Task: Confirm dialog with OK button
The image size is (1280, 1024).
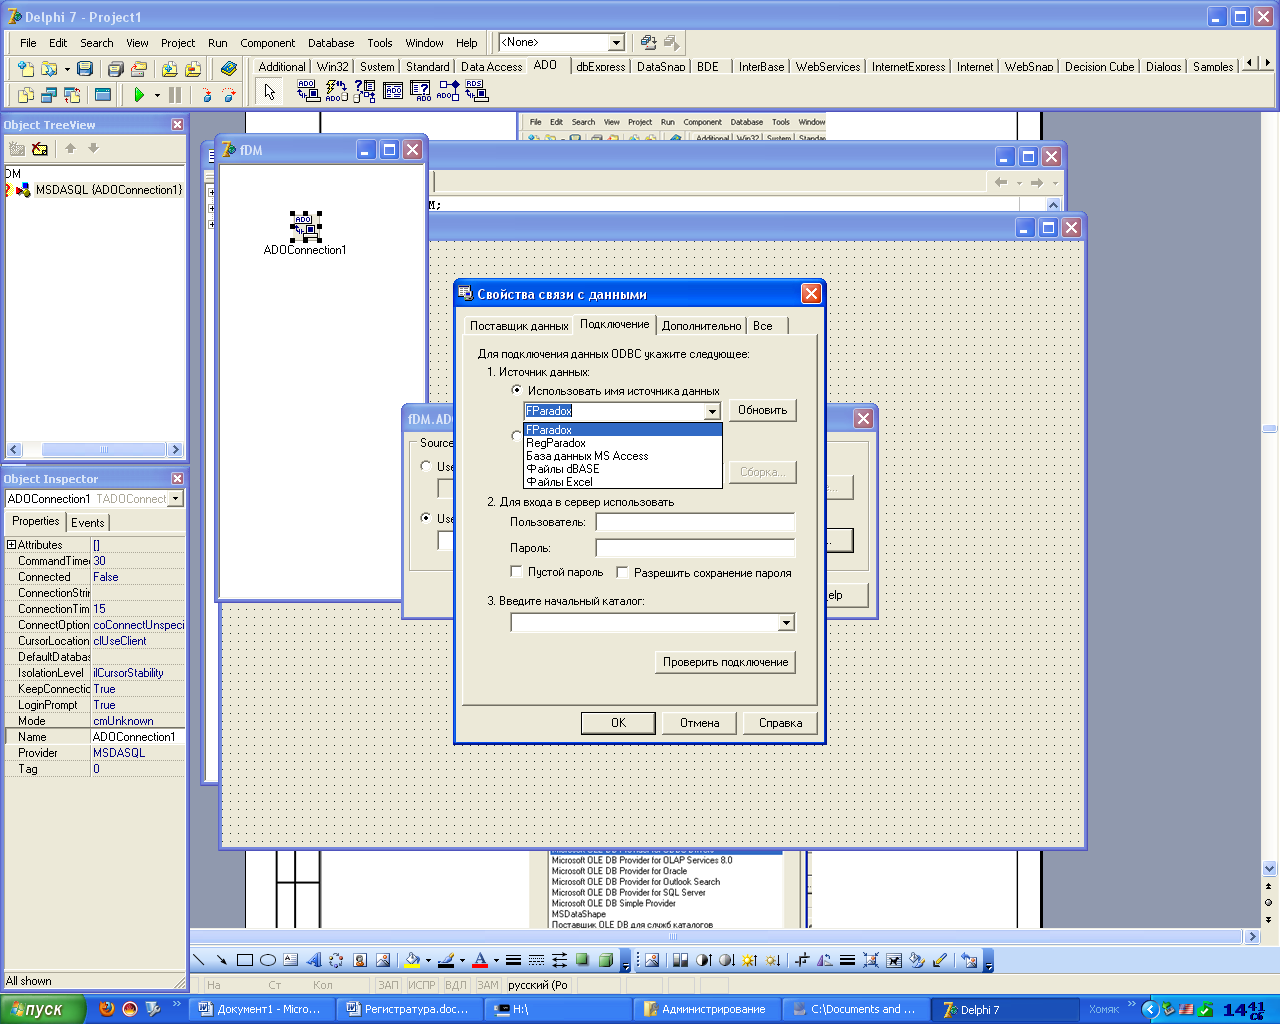Action: click(x=618, y=723)
